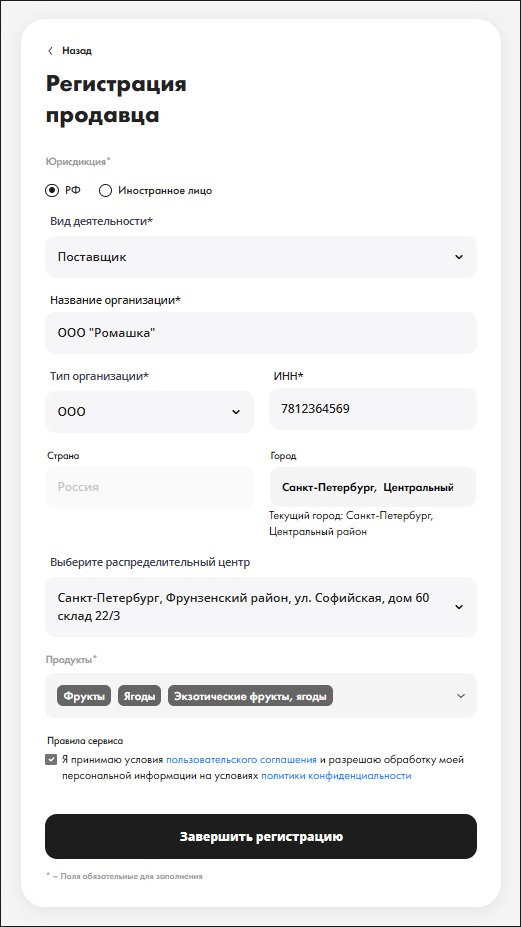Viewport: 521px width, 927px height.
Task: Open the Тип организации dropdown showing ООО
Action: coord(149,412)
